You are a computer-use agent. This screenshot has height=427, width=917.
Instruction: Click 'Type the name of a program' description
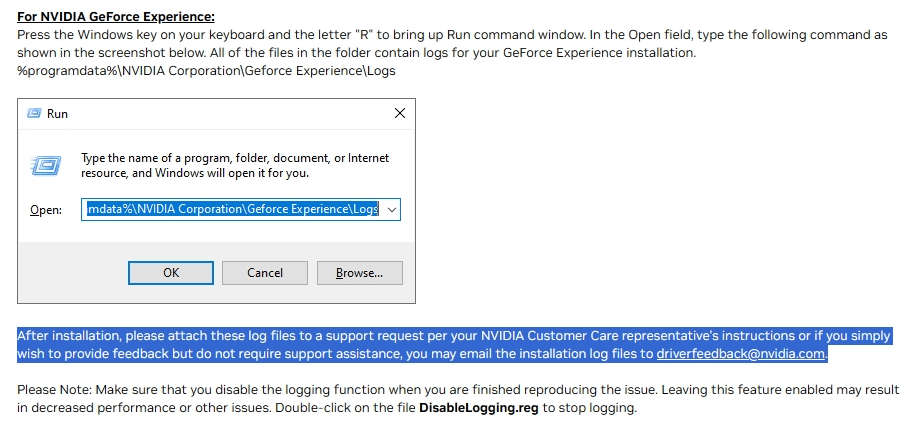coord(235,166)
